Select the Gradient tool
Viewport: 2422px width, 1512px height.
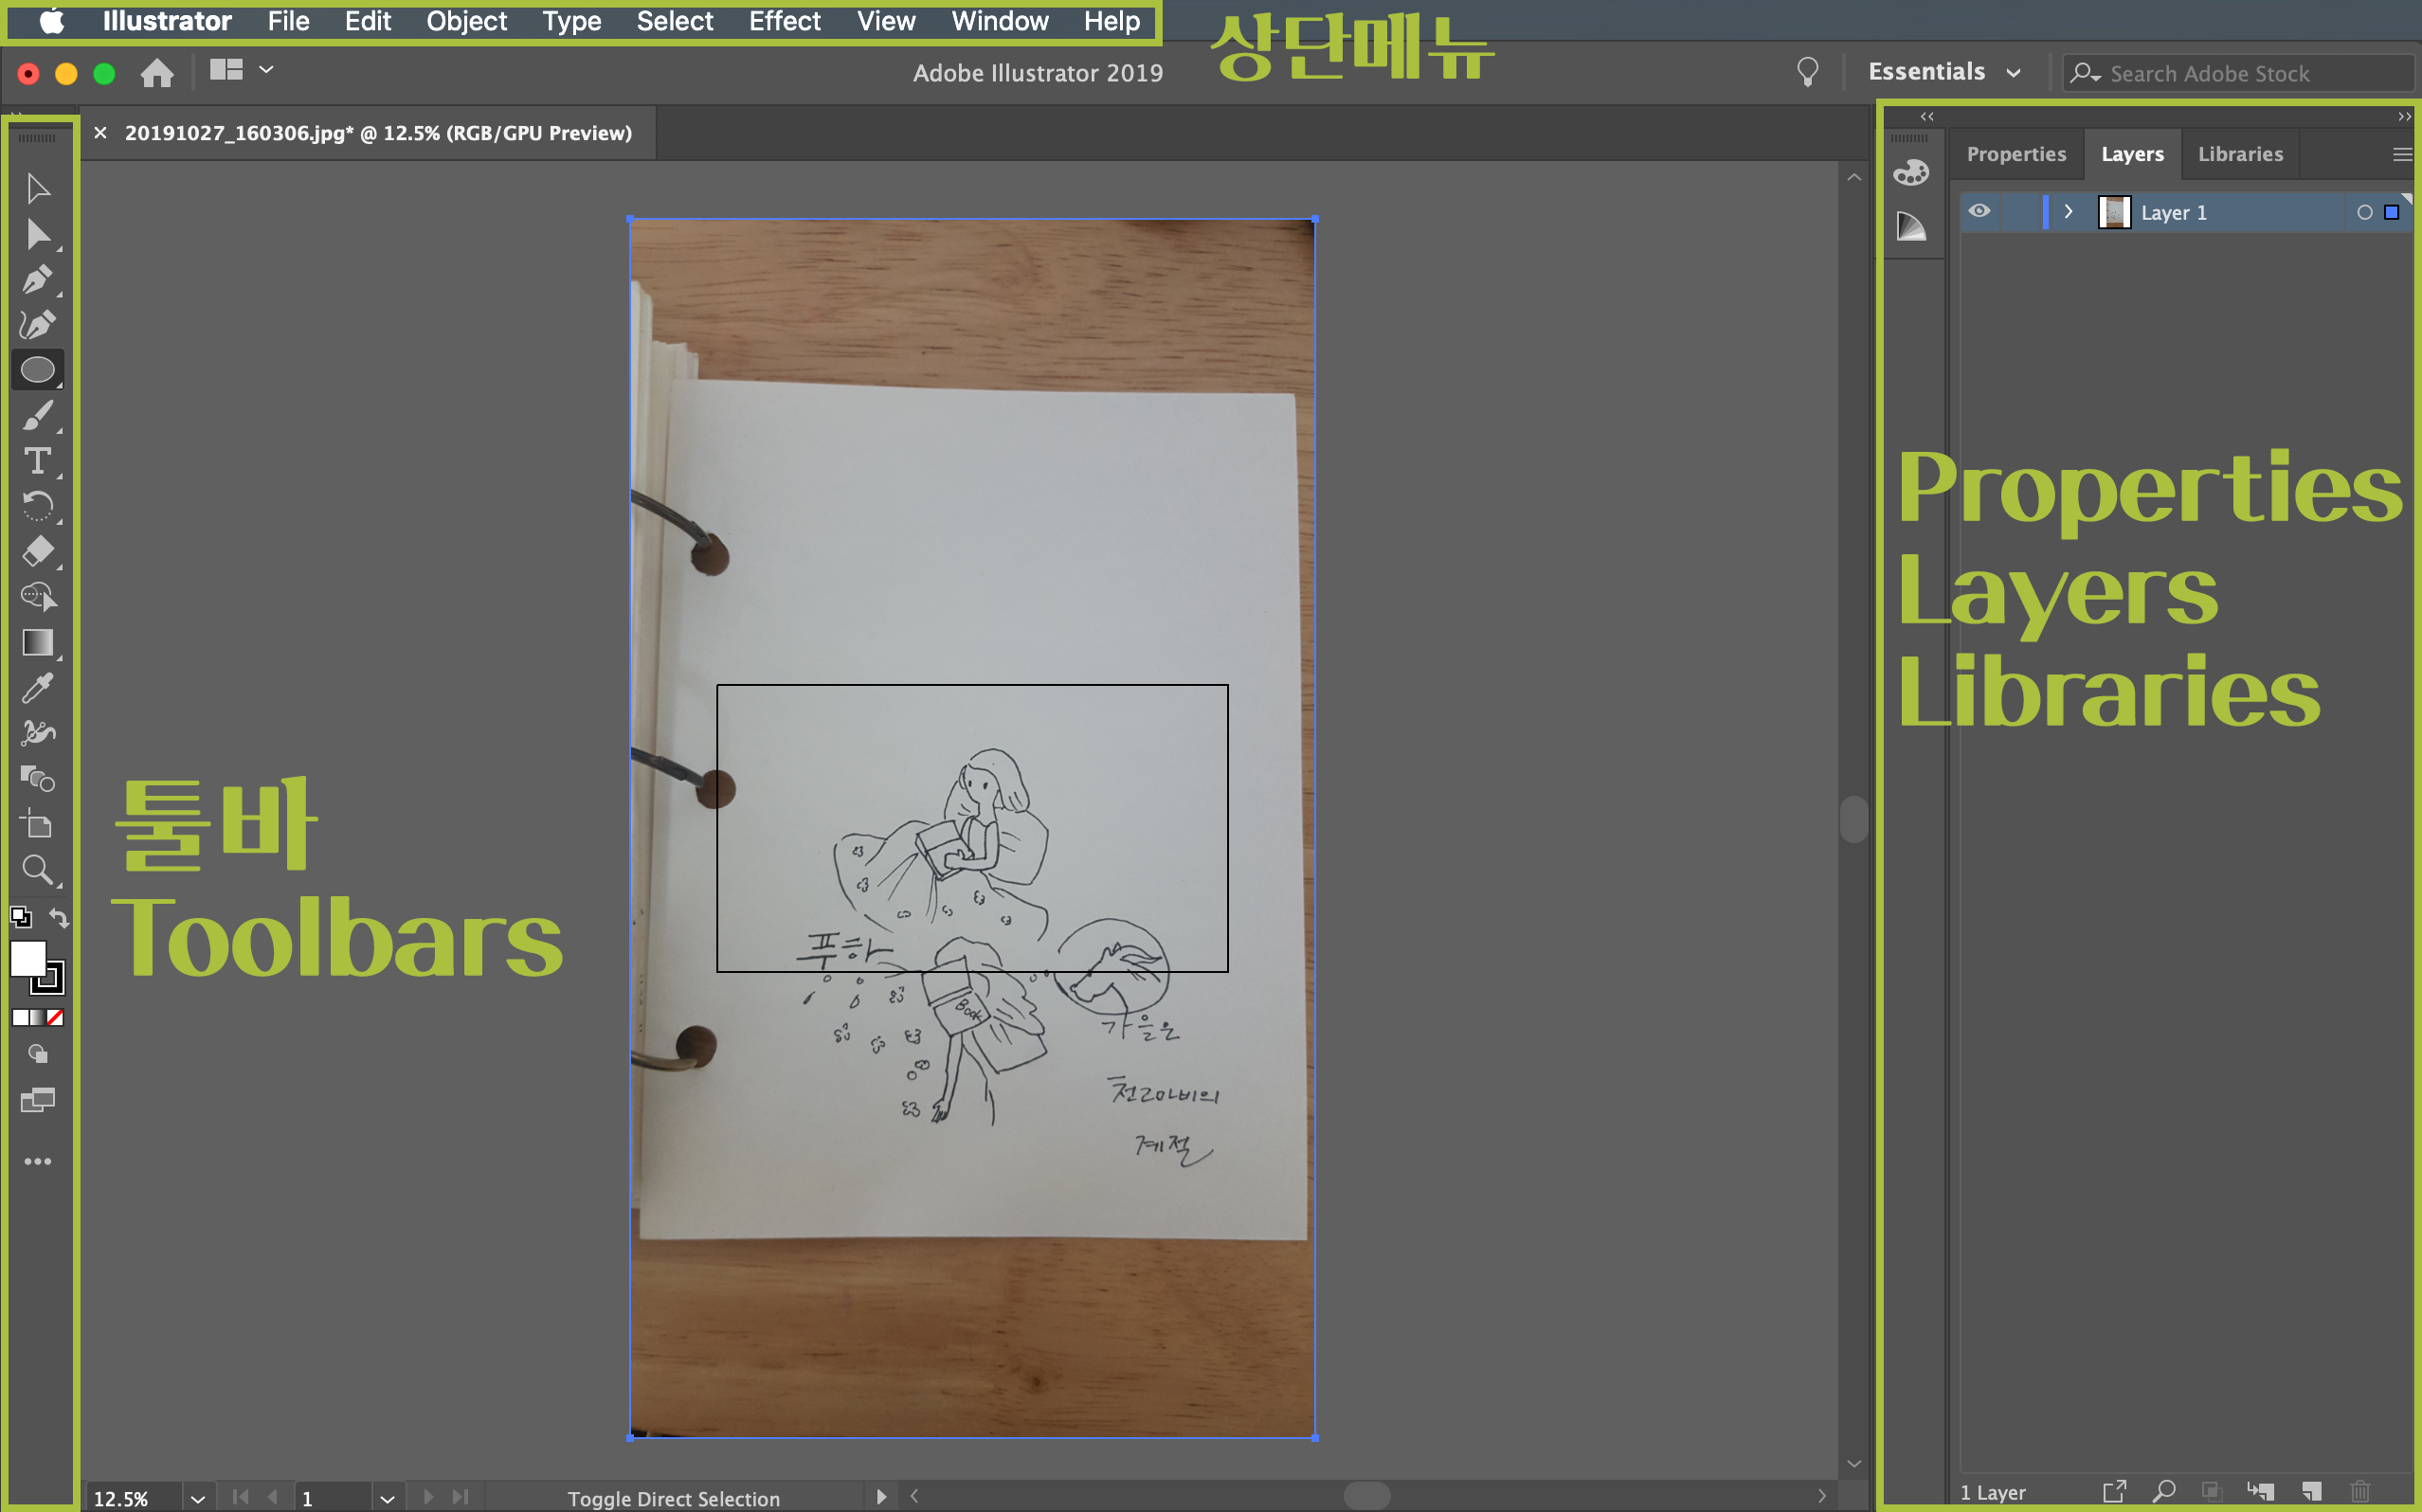pyautogui.click(x=37, y=642)
